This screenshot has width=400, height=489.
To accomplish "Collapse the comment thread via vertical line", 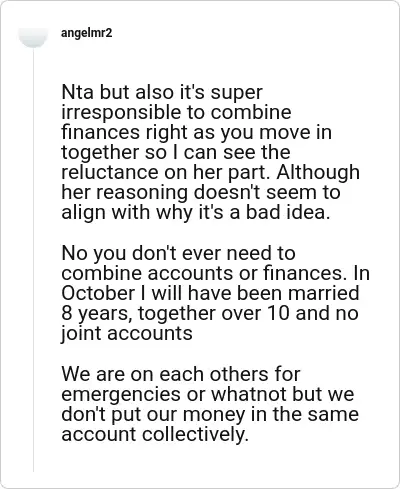I will point(33,260).
